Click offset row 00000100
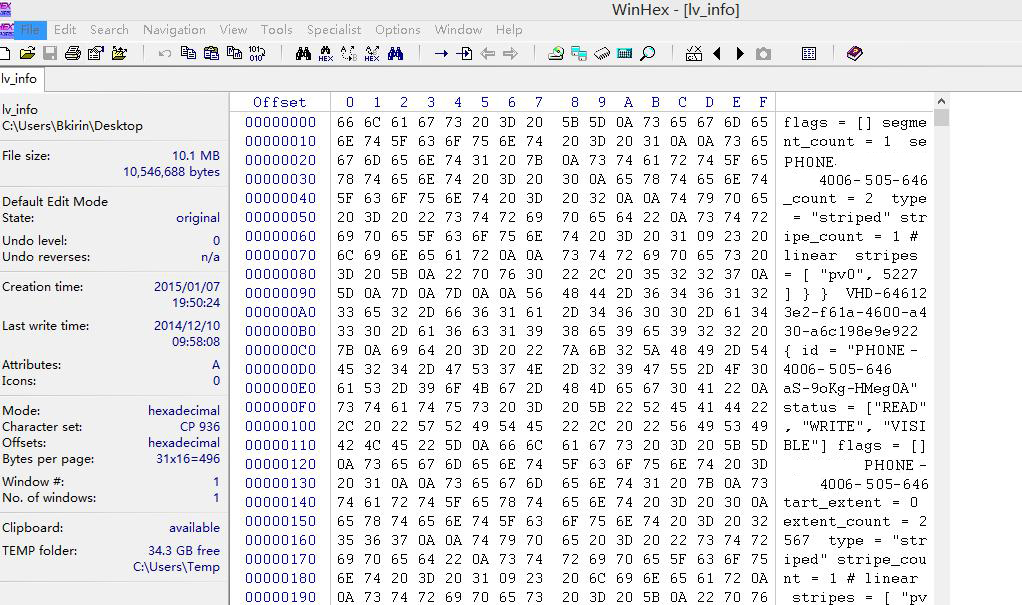Image resolution: width=1022 pixels, height=605 pixels. (280, 426)
